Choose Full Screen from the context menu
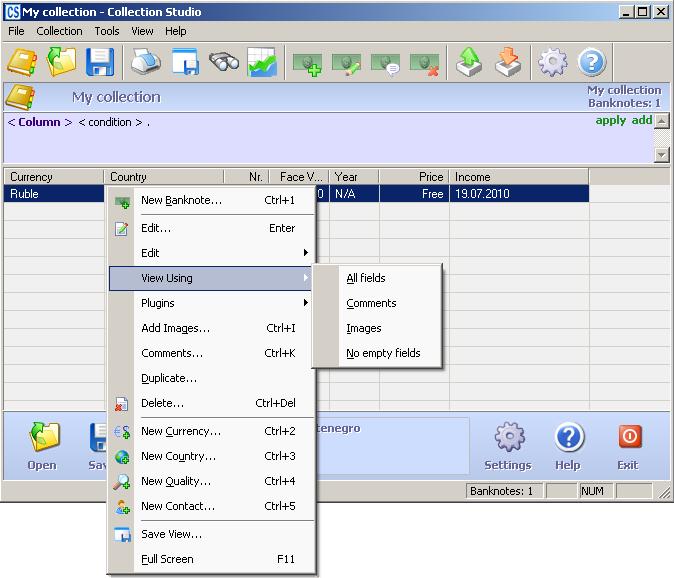The width and height of the screenshot is (674, 578). [x=211, y=559]
